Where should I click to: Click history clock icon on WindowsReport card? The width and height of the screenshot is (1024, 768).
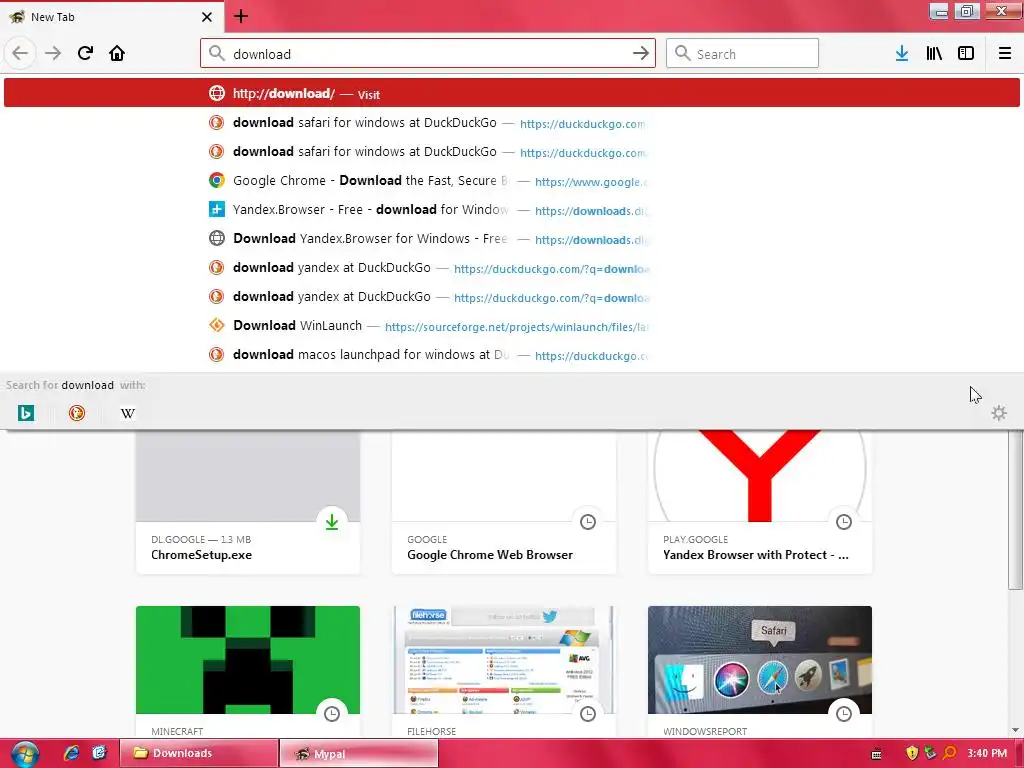click(x=844, y=714)
